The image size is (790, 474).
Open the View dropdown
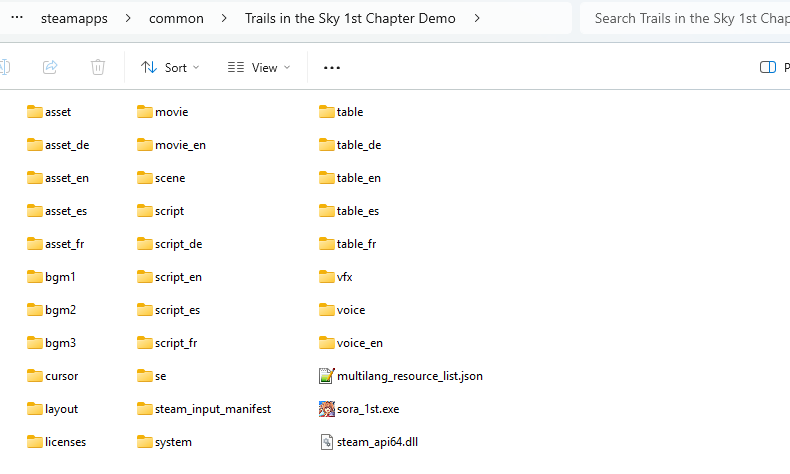[x=259, y=67]
